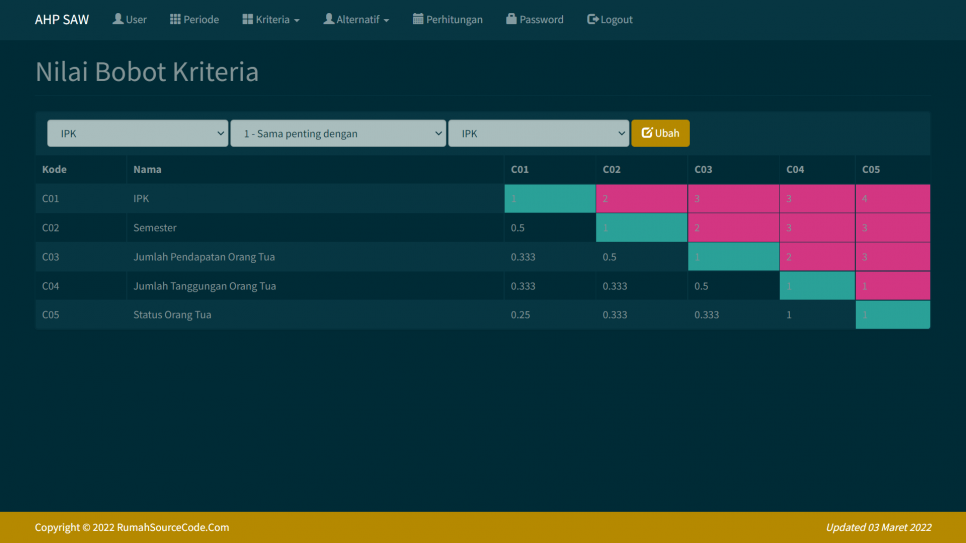Click the Password lock icon
This screenshot has width=966, height=543.
[511, 19]
